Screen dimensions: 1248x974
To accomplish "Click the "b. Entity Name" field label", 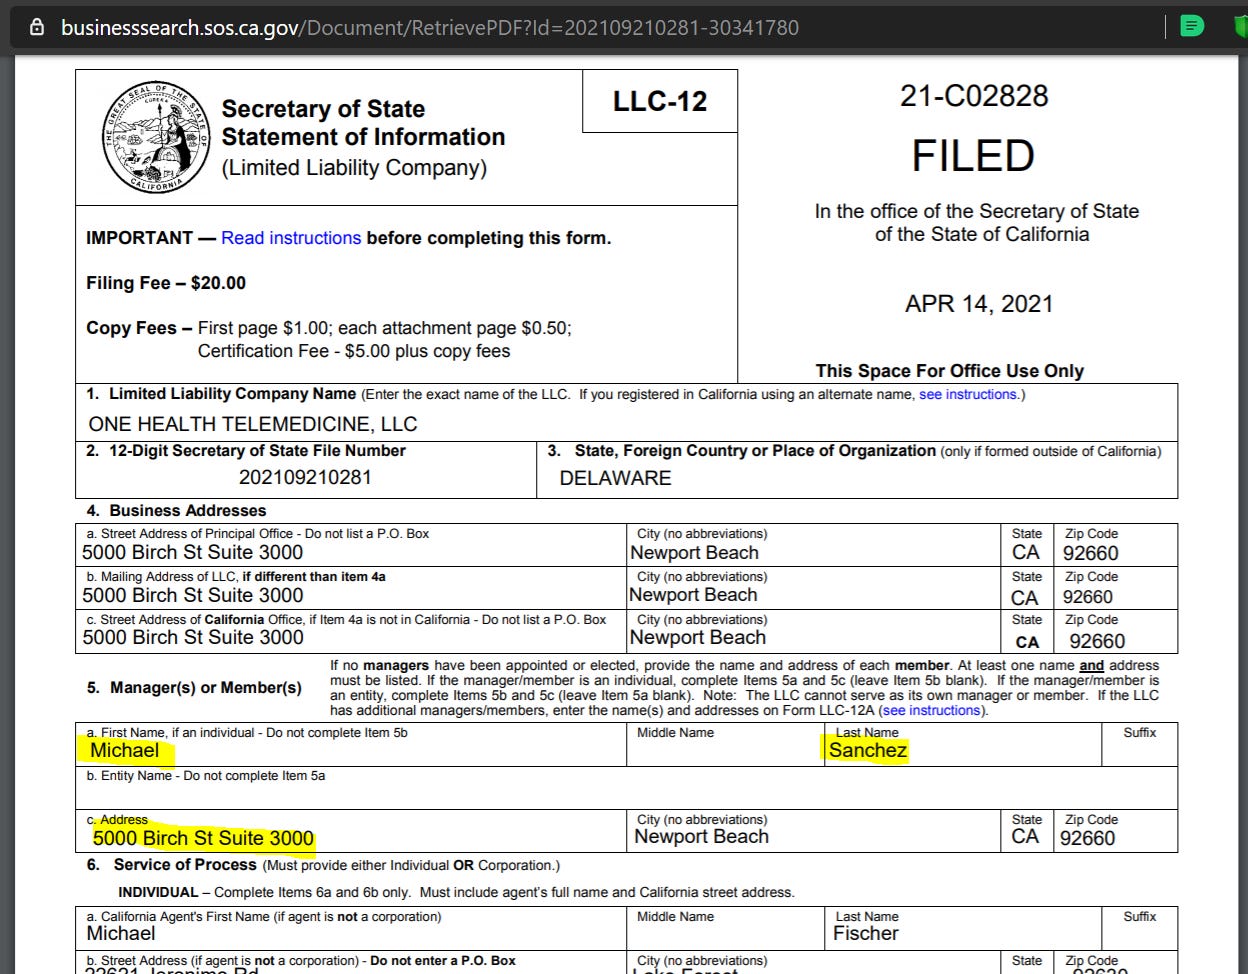I will coord(206,776).
